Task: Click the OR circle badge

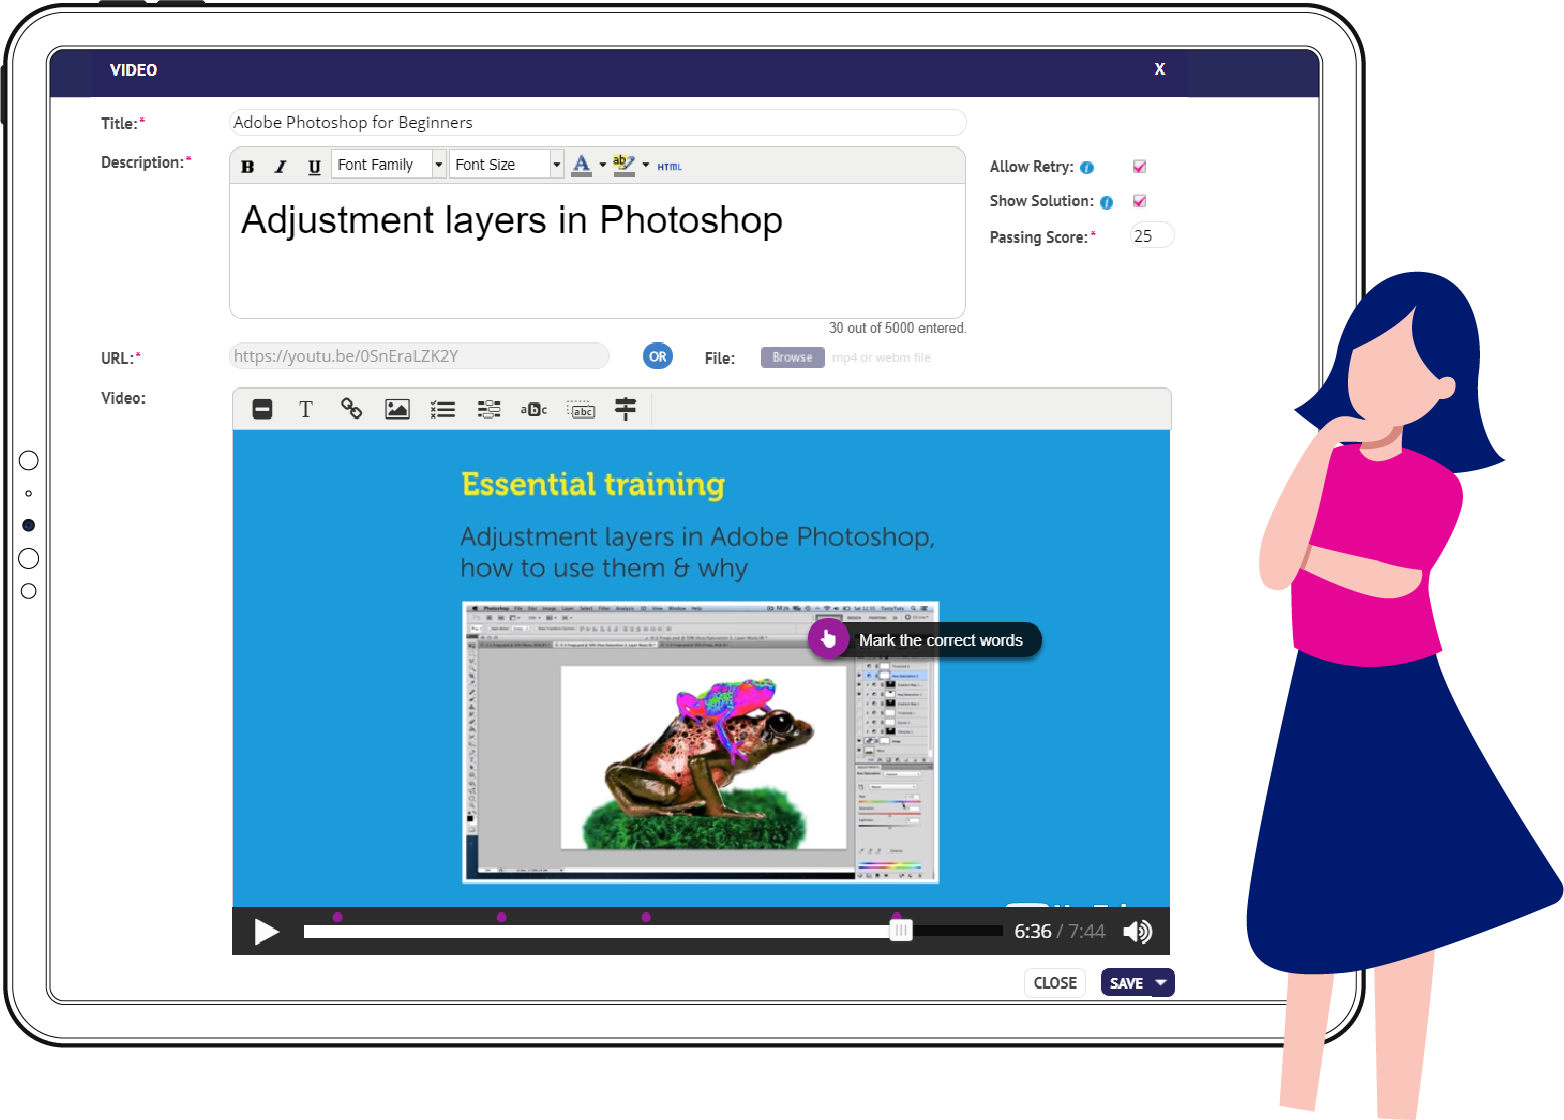Action: point(658,356)
